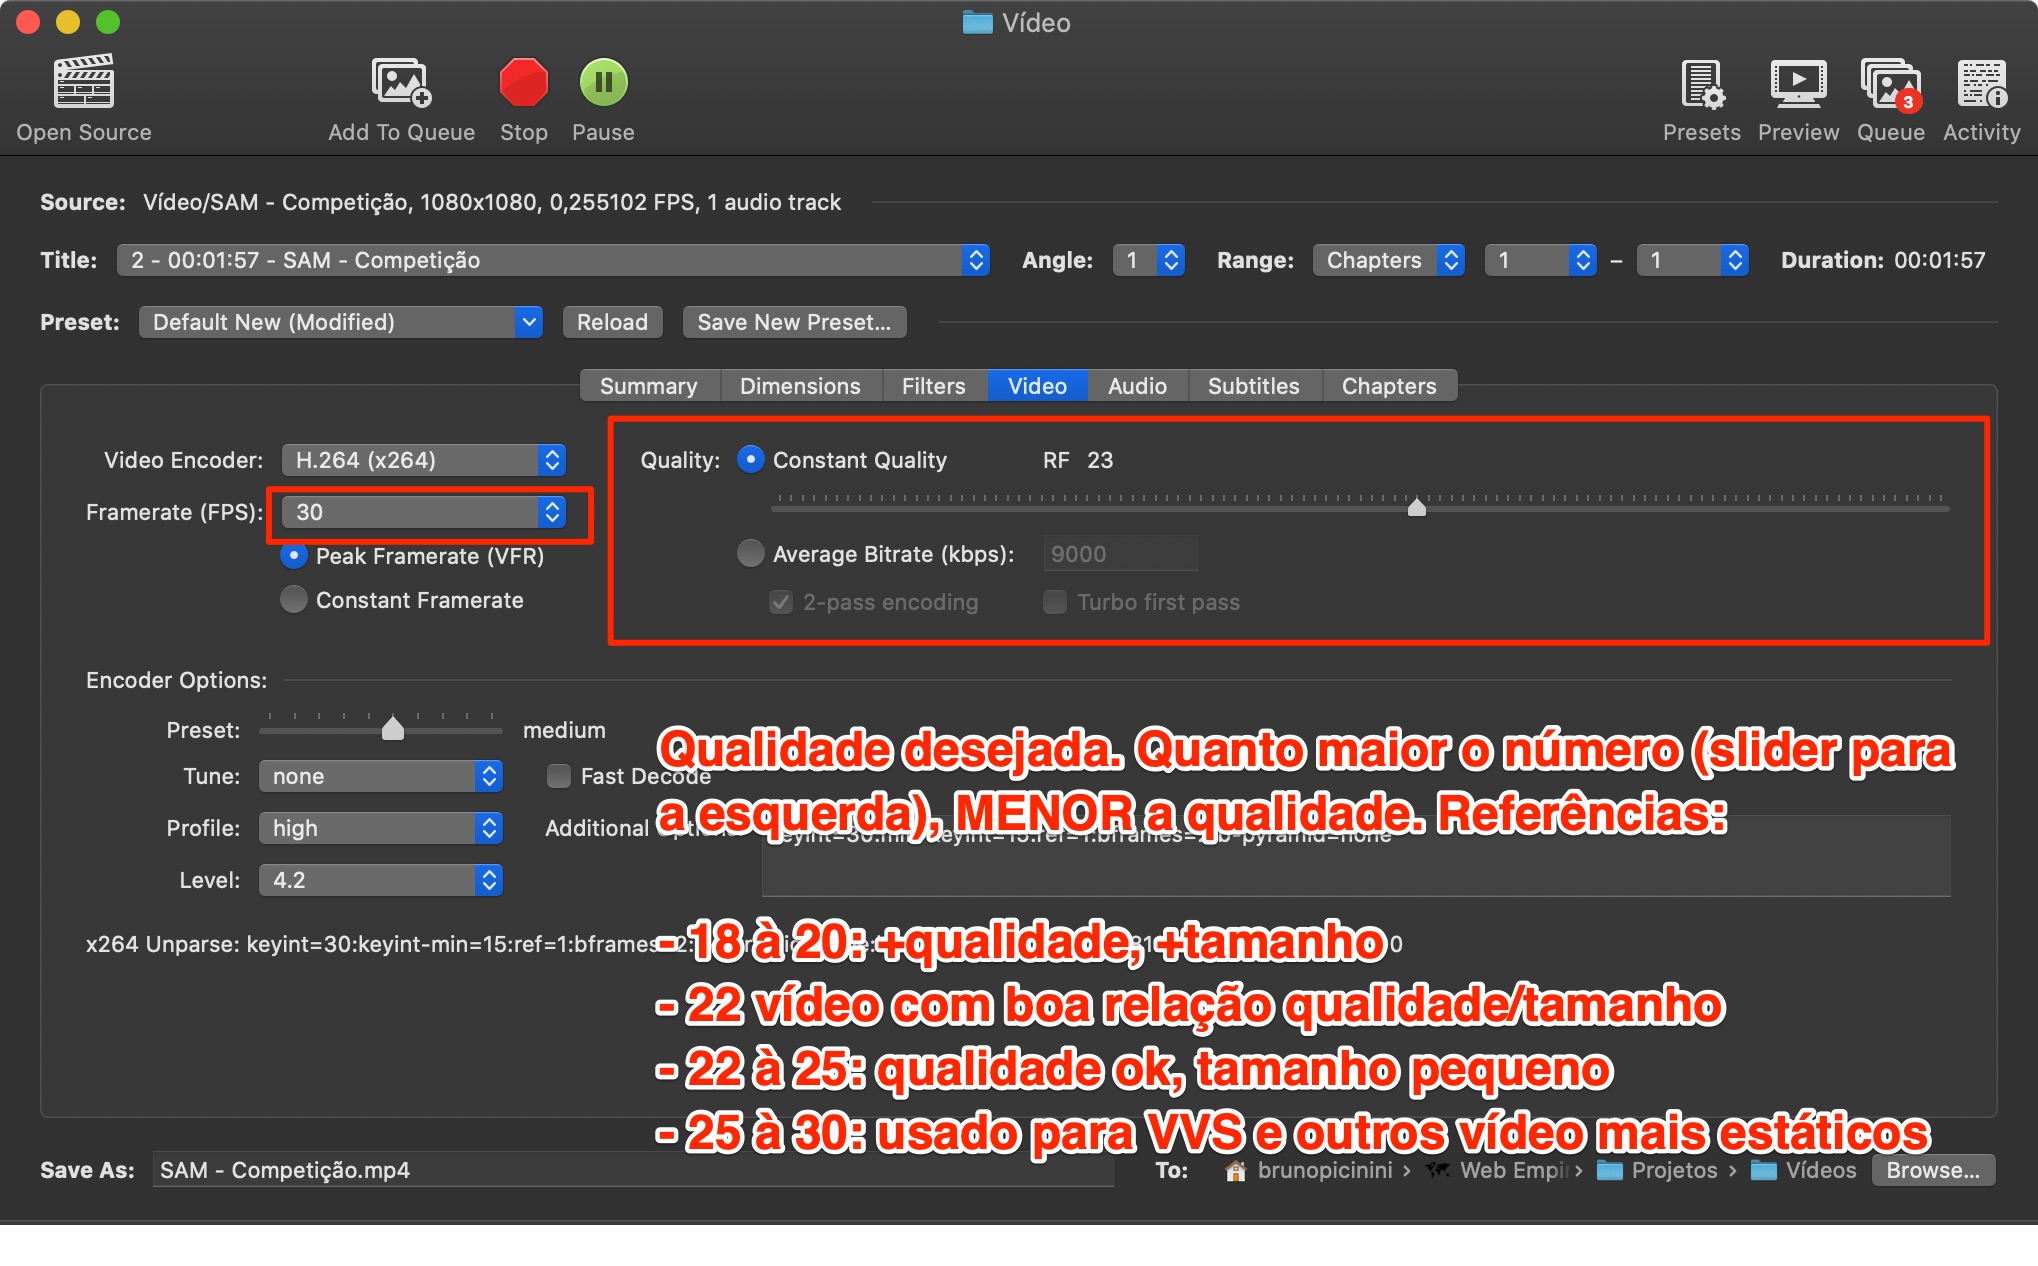The height and width of the screenshot is (1266, 2038).
Task: Stop the current encode
Action: pos(523,83)
